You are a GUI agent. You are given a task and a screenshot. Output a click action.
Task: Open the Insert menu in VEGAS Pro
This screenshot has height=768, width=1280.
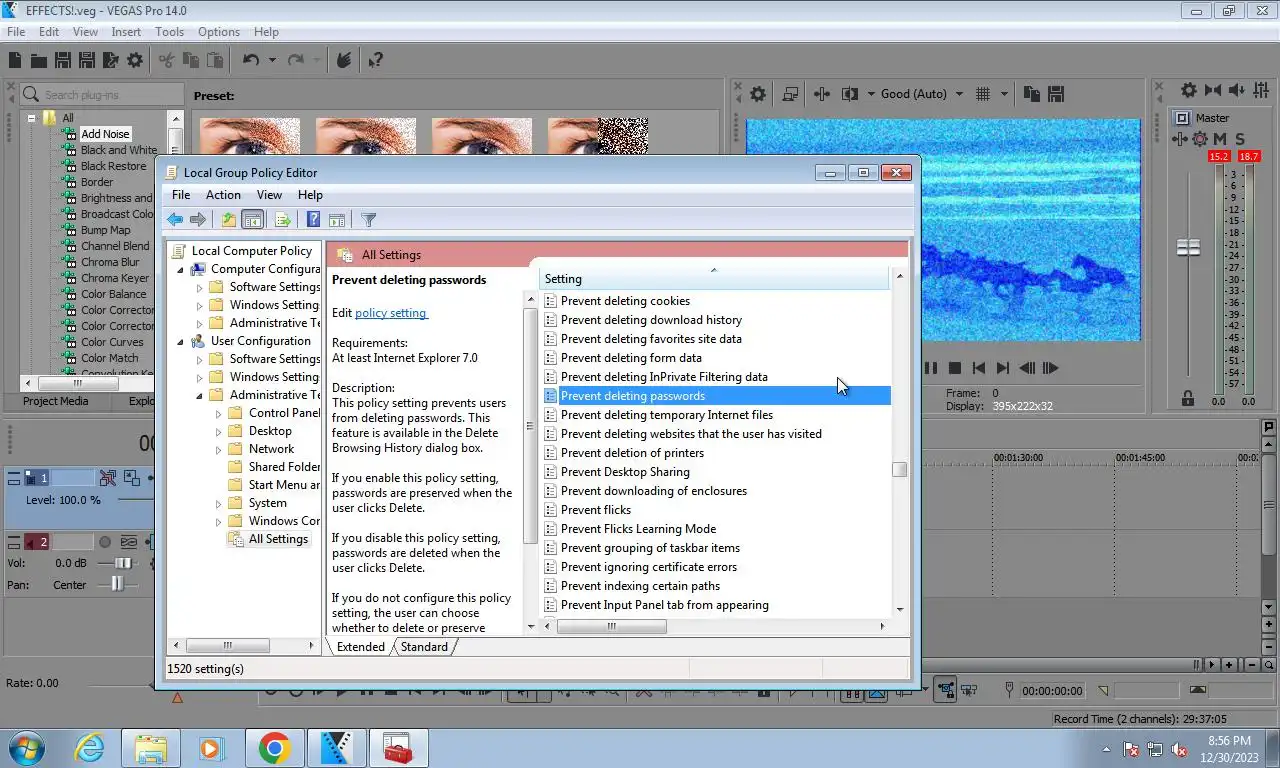click(x=126, y=32)
